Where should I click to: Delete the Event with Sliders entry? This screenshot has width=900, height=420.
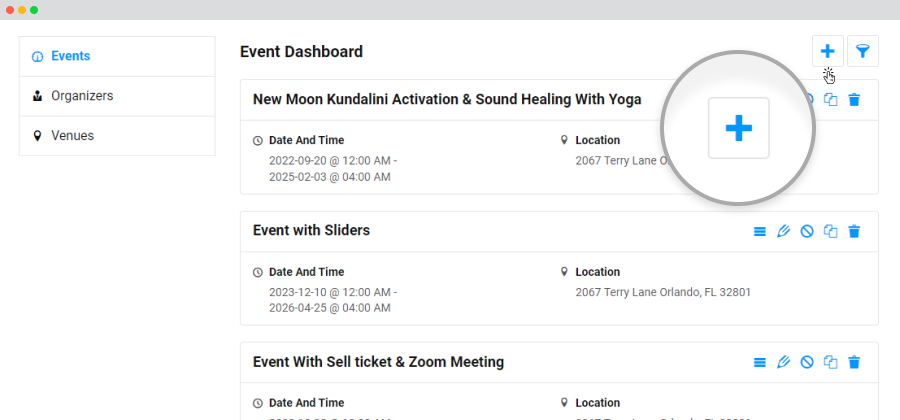[854, 231]
